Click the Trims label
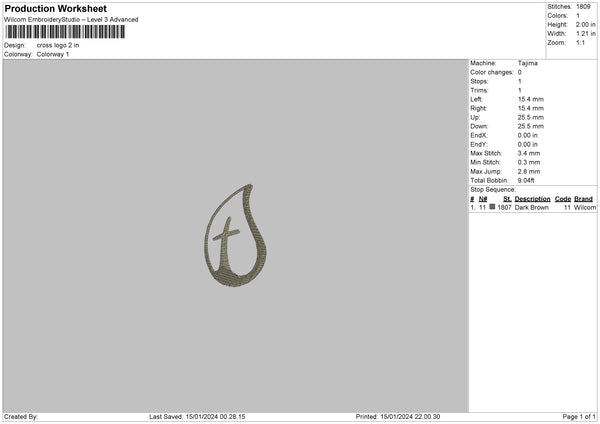Screen dimensions: 600x424 pos(479,90)
